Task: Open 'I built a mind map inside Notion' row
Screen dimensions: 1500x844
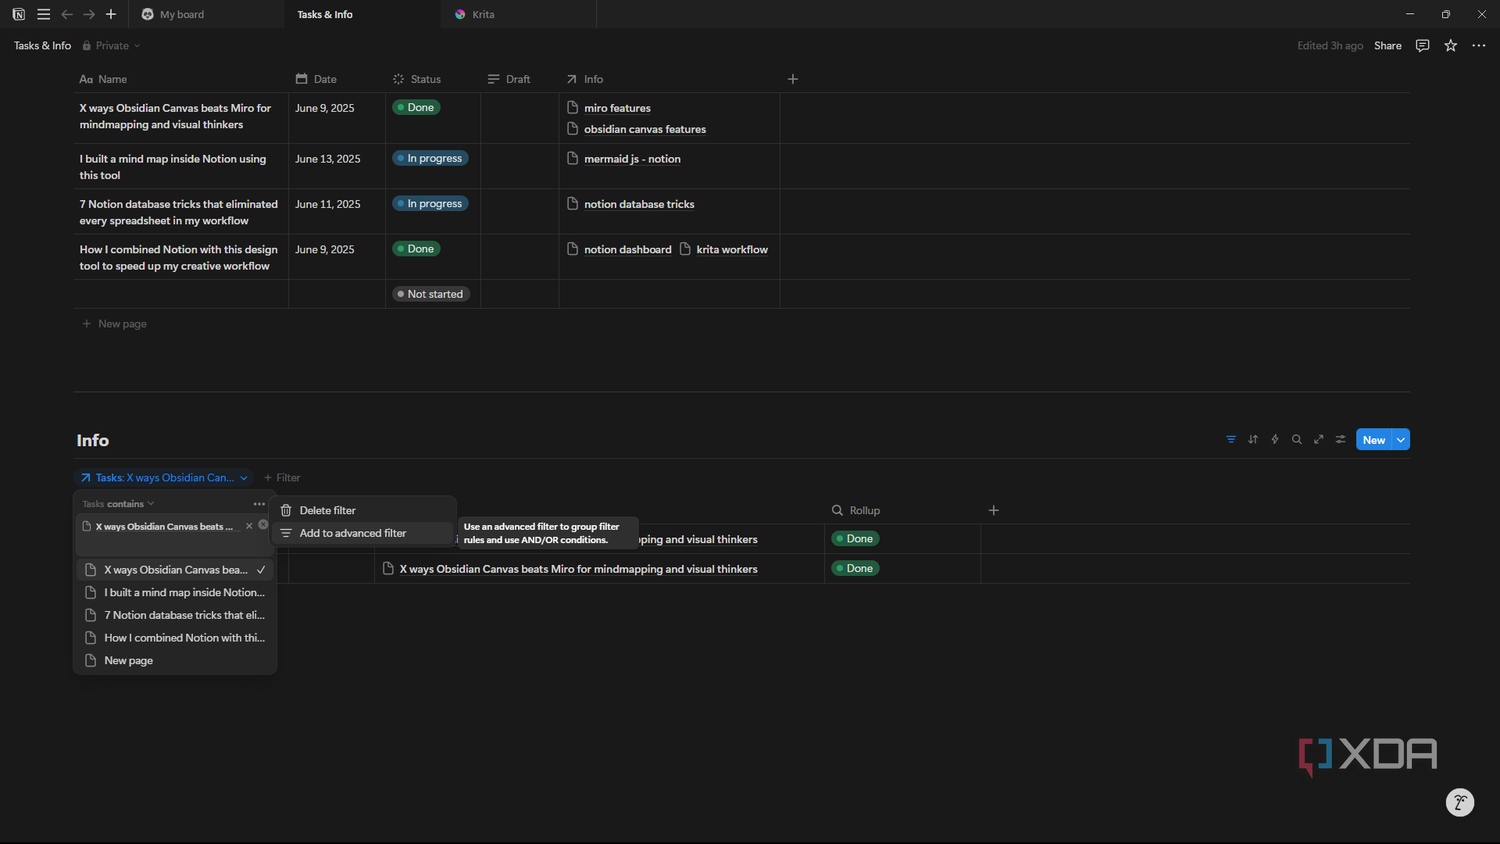Action: 173,167
